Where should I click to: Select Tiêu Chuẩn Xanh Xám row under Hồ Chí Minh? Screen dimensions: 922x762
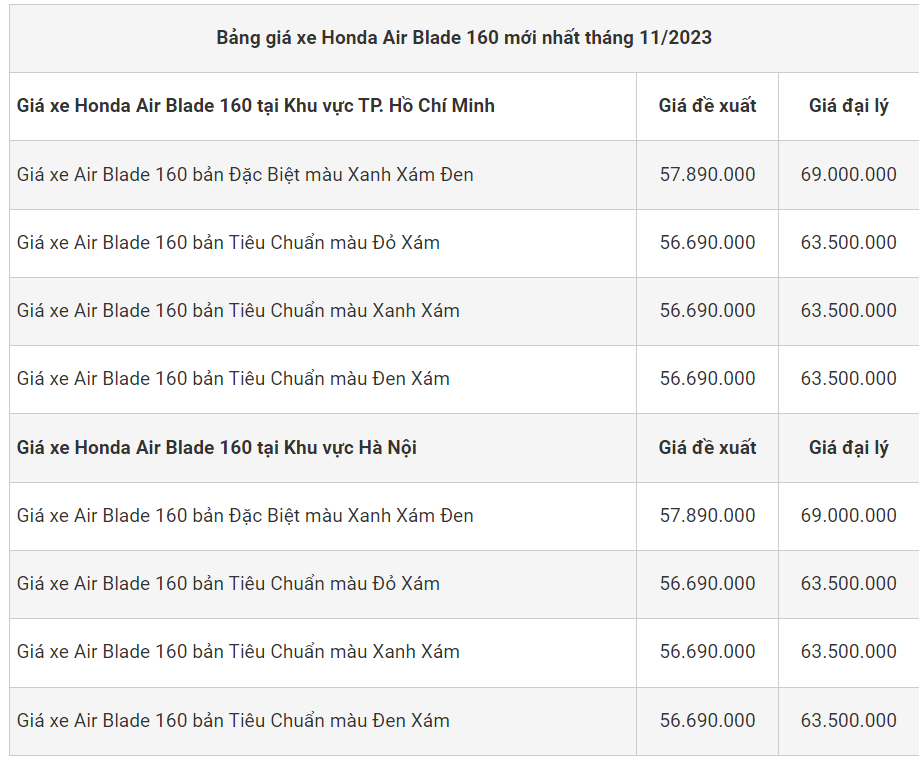238,311
